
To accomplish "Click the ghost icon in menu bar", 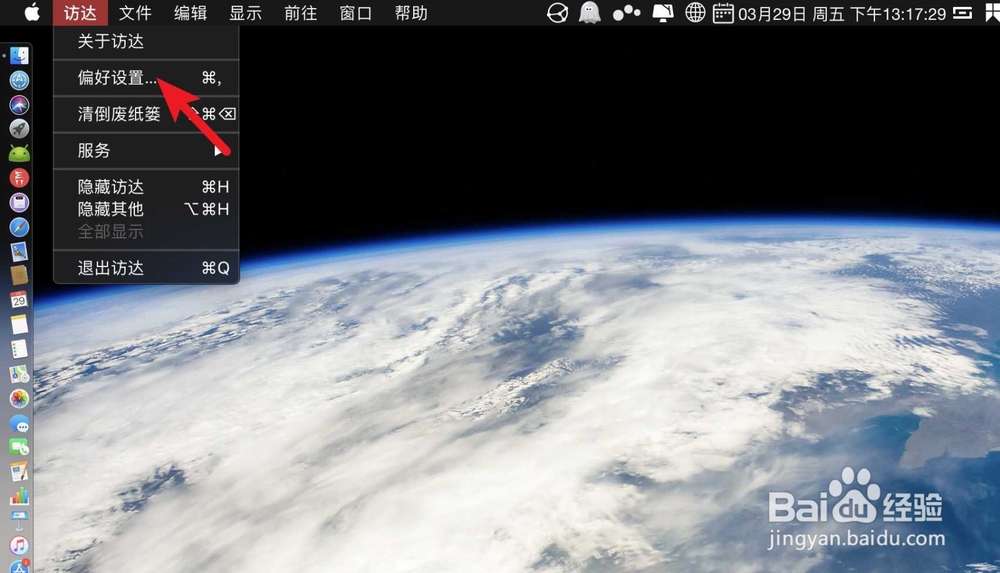I will (589, 13).
